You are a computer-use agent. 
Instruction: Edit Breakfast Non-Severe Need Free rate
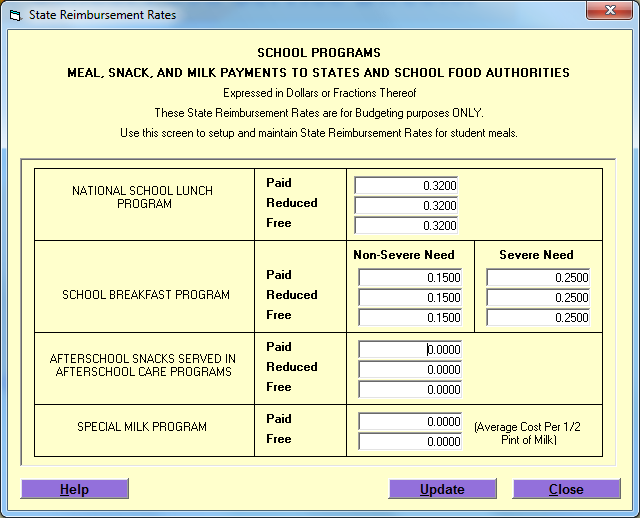[x=410, y=318]
